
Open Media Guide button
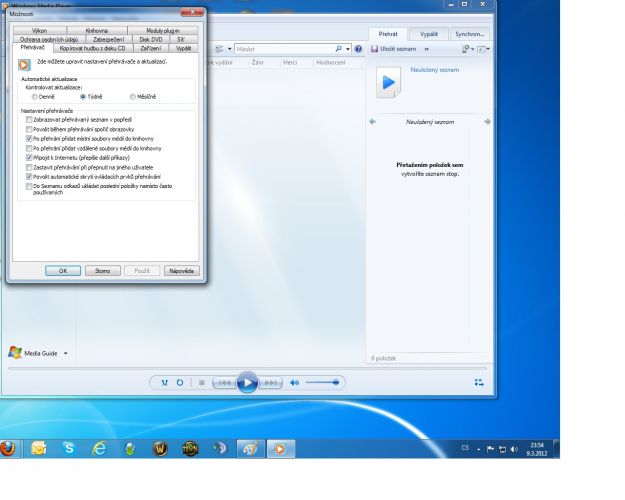tap(33, 353)
